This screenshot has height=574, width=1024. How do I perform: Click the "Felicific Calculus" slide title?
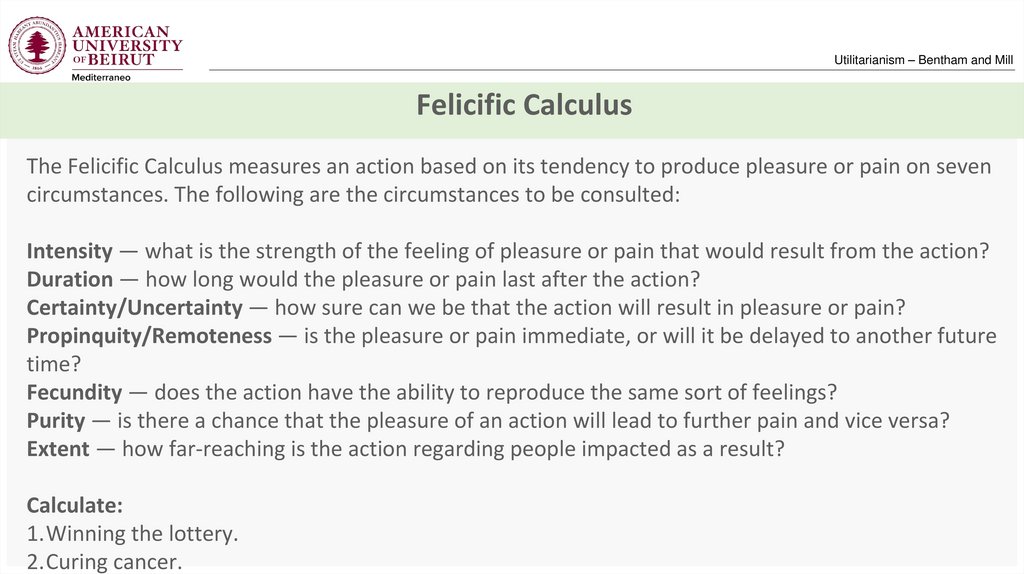click(x=524, y=105)
